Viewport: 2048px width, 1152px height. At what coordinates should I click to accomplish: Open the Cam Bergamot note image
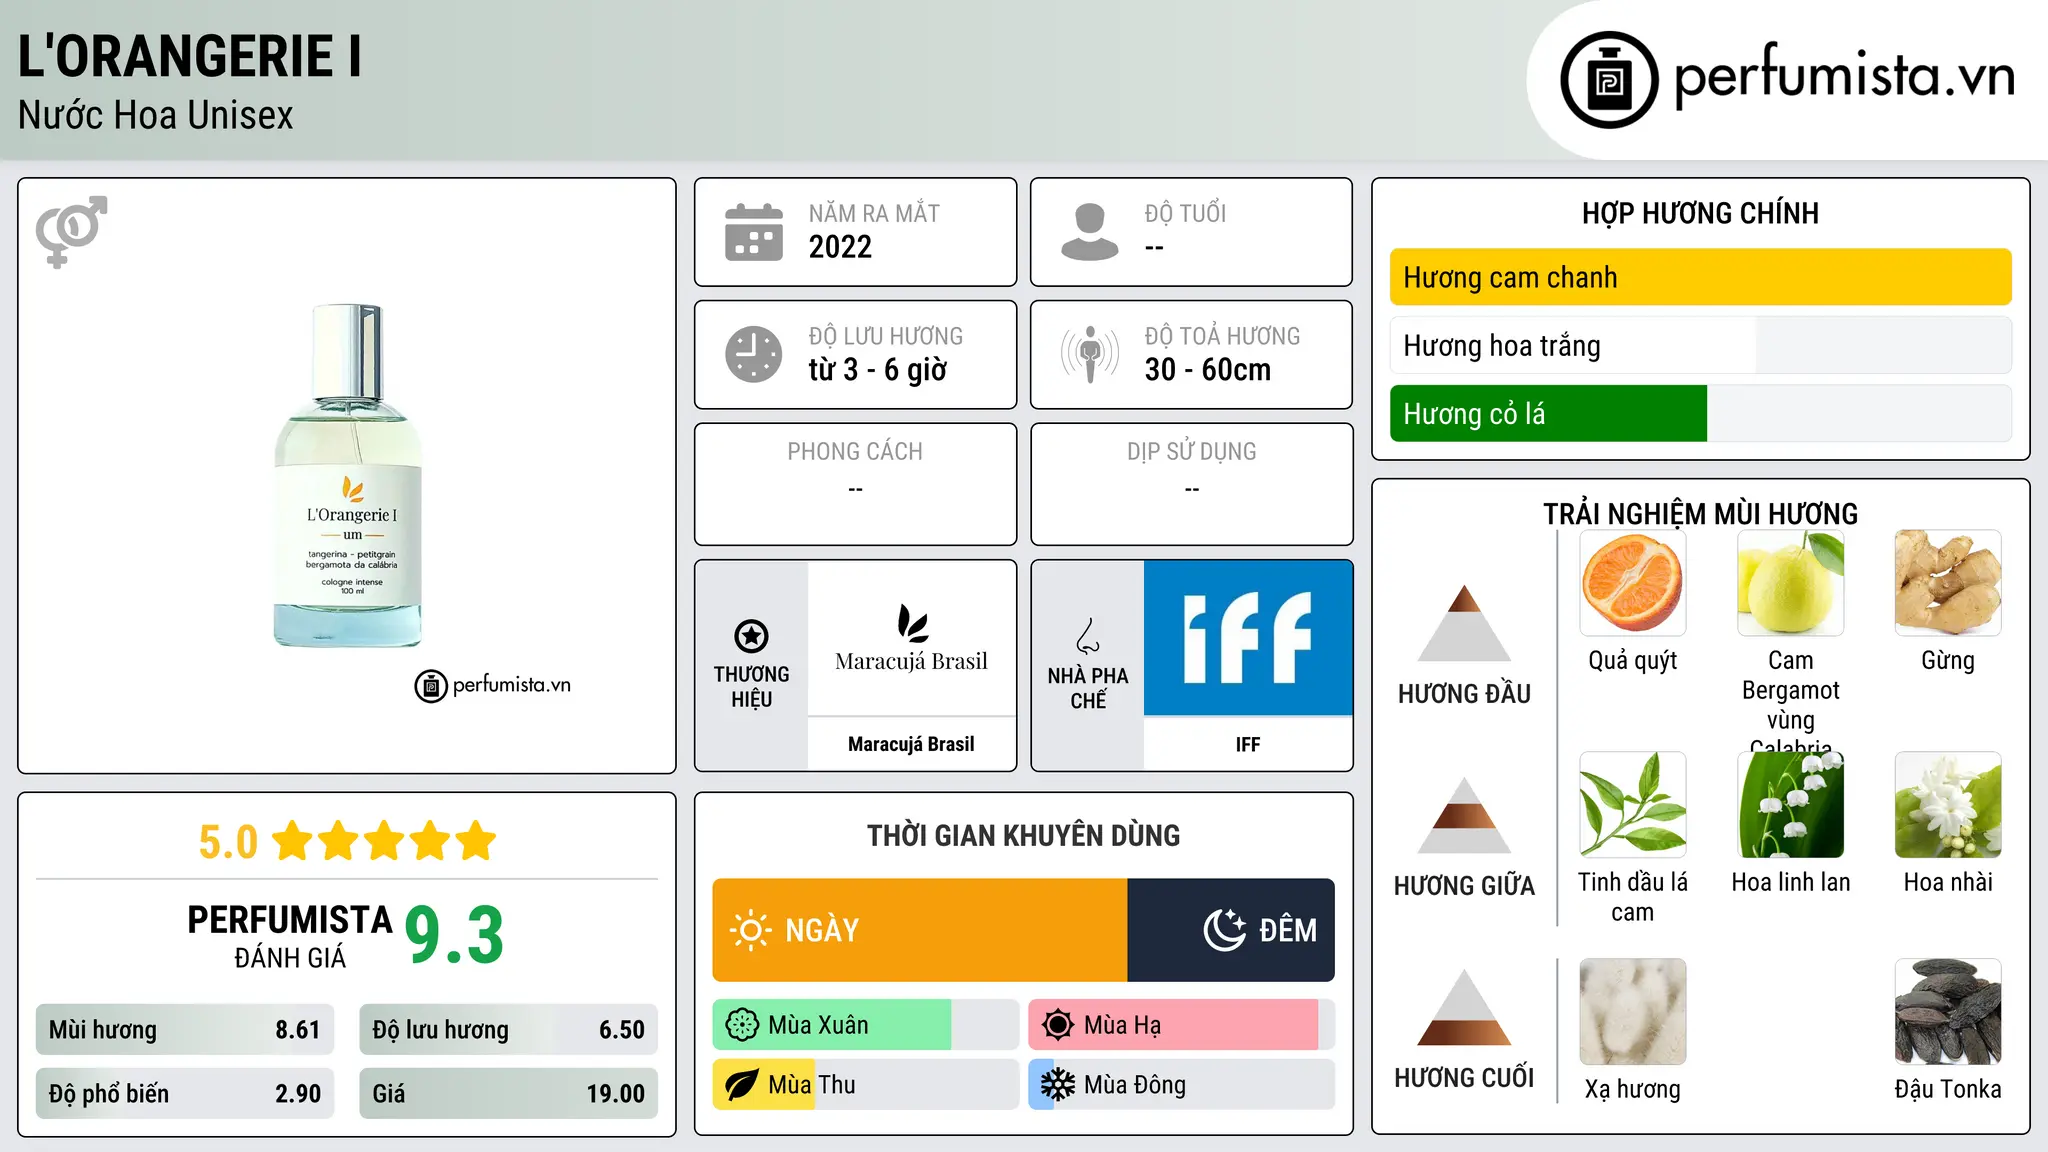pos(1791,583)
